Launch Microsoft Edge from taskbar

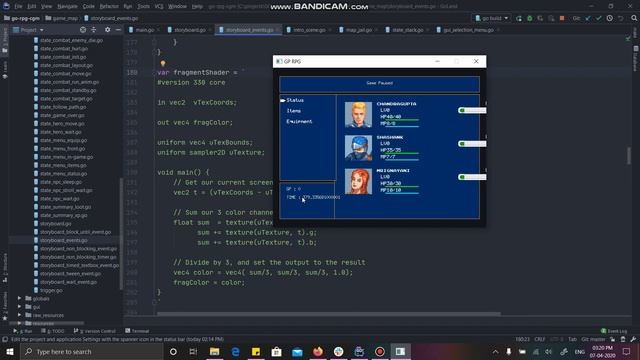click(235, 351)
